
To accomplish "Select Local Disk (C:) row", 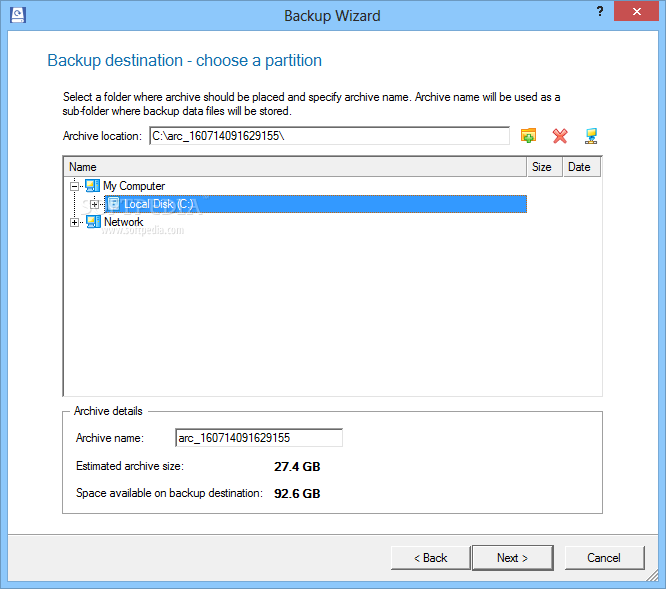I will click(x=316, y=204).
